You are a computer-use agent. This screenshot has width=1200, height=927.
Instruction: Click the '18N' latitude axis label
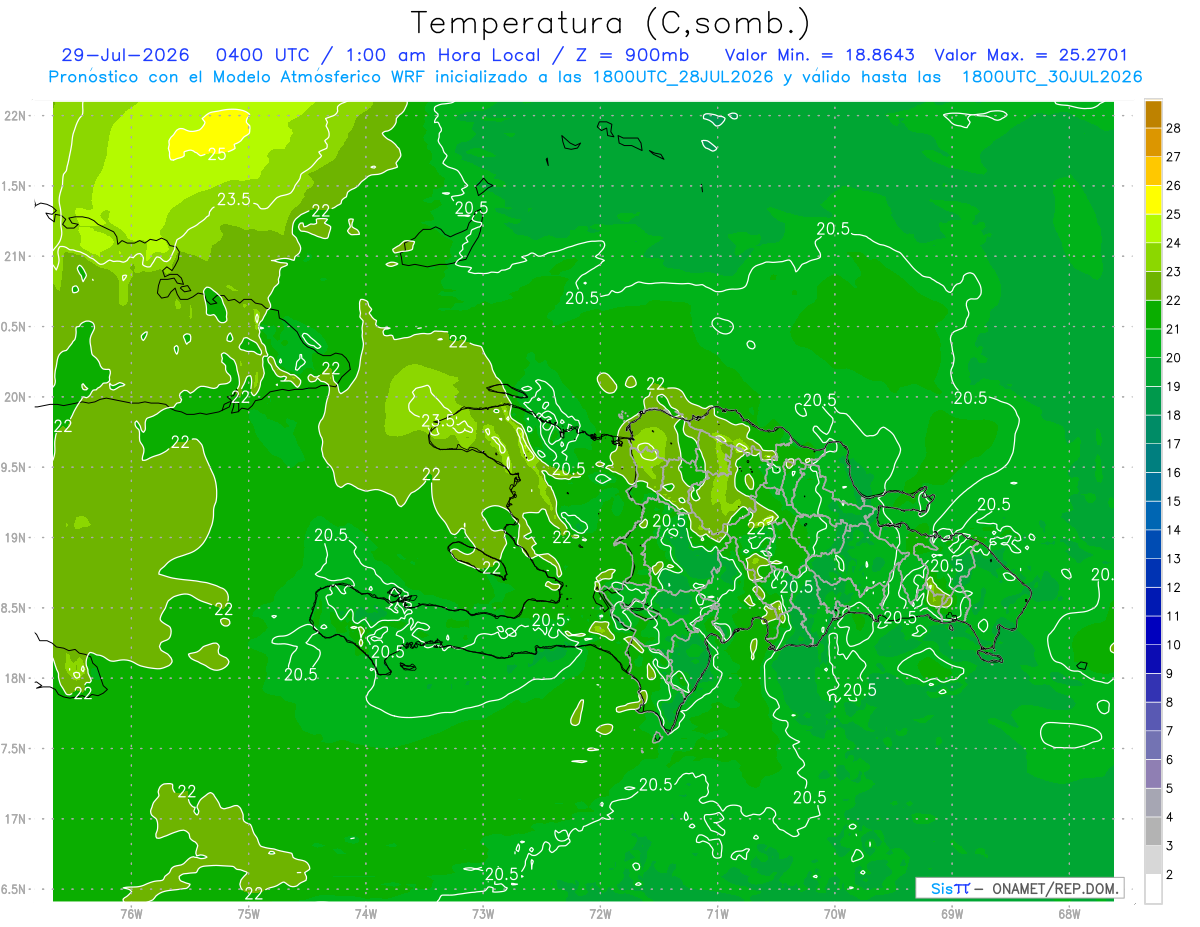point(15,678)
